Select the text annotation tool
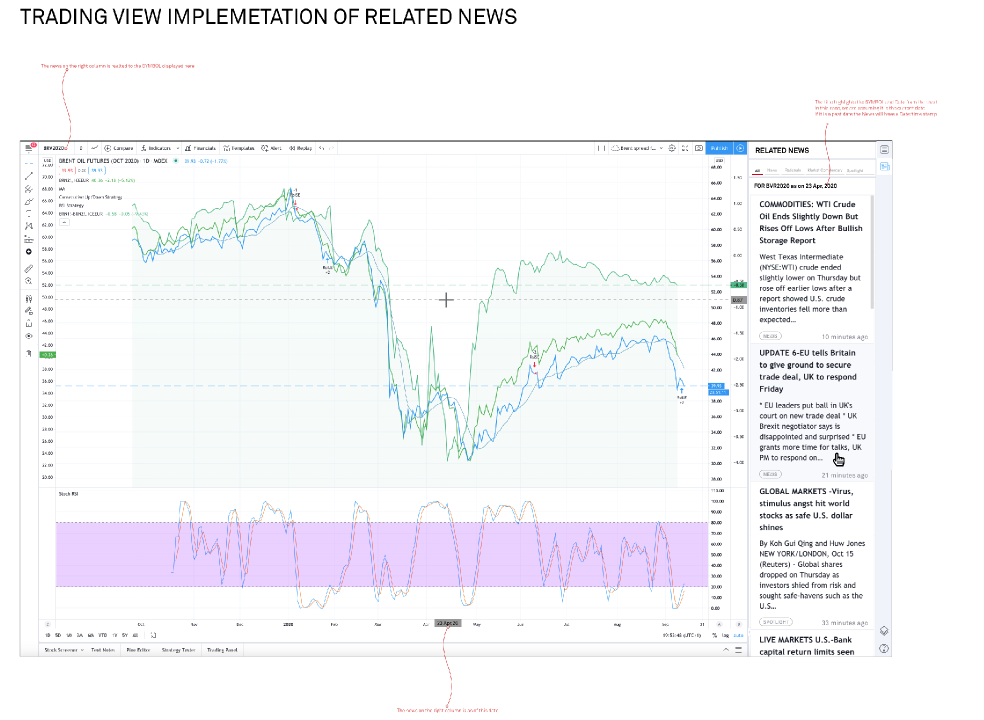Viewport: 984px width, 720px height. (29, 213)
